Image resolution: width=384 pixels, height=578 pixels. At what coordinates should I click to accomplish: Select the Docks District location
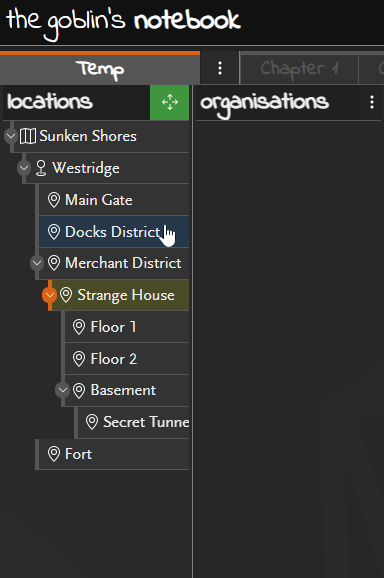(114, 232)
